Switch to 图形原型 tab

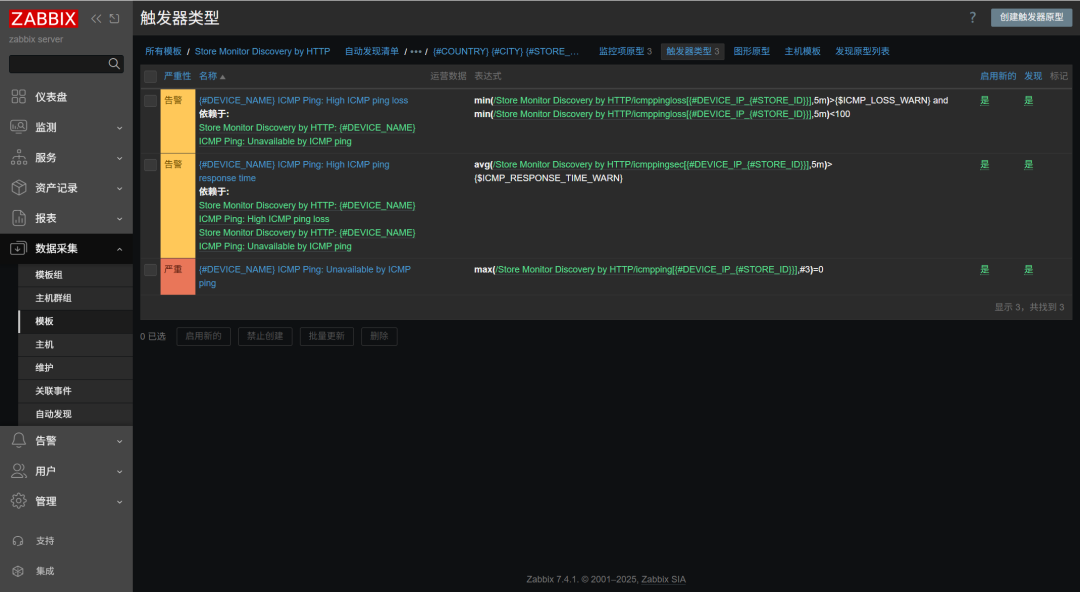pos(751,52)
